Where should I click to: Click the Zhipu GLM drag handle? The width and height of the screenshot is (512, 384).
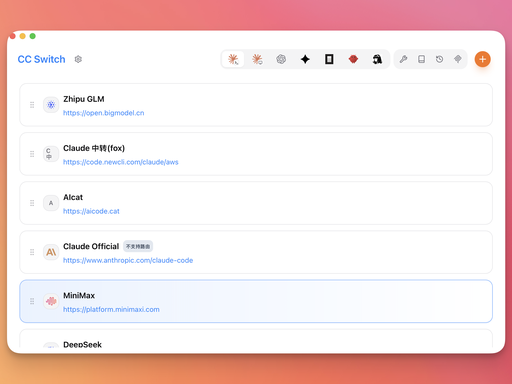32,105
